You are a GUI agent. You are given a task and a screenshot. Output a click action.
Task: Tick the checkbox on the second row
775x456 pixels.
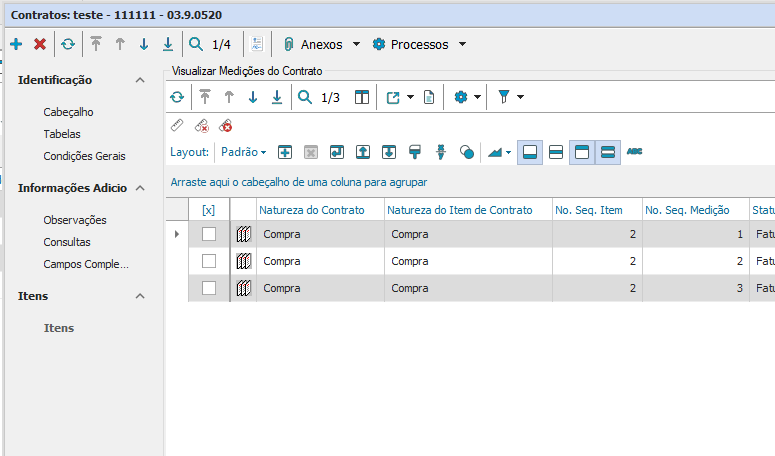click(x=208, y=261)
